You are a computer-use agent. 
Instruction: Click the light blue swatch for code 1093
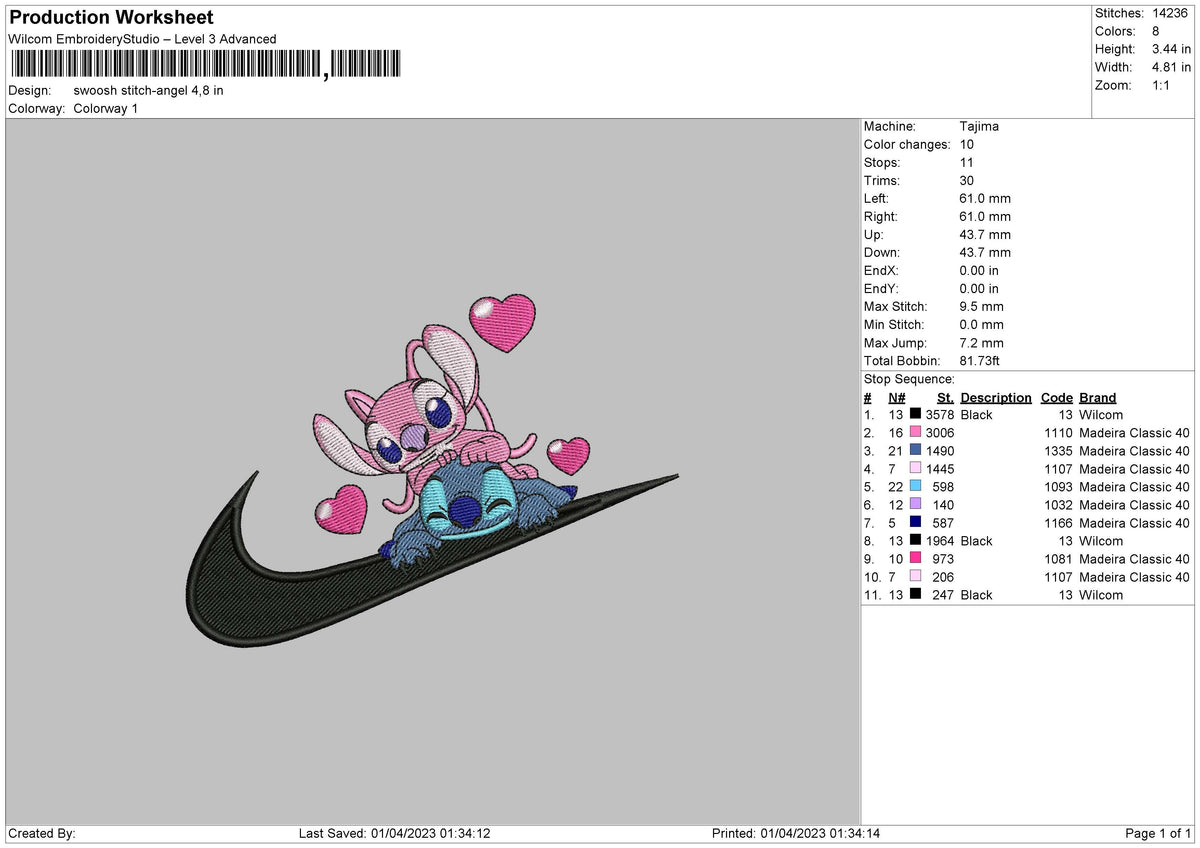click(x=916, y=487)
